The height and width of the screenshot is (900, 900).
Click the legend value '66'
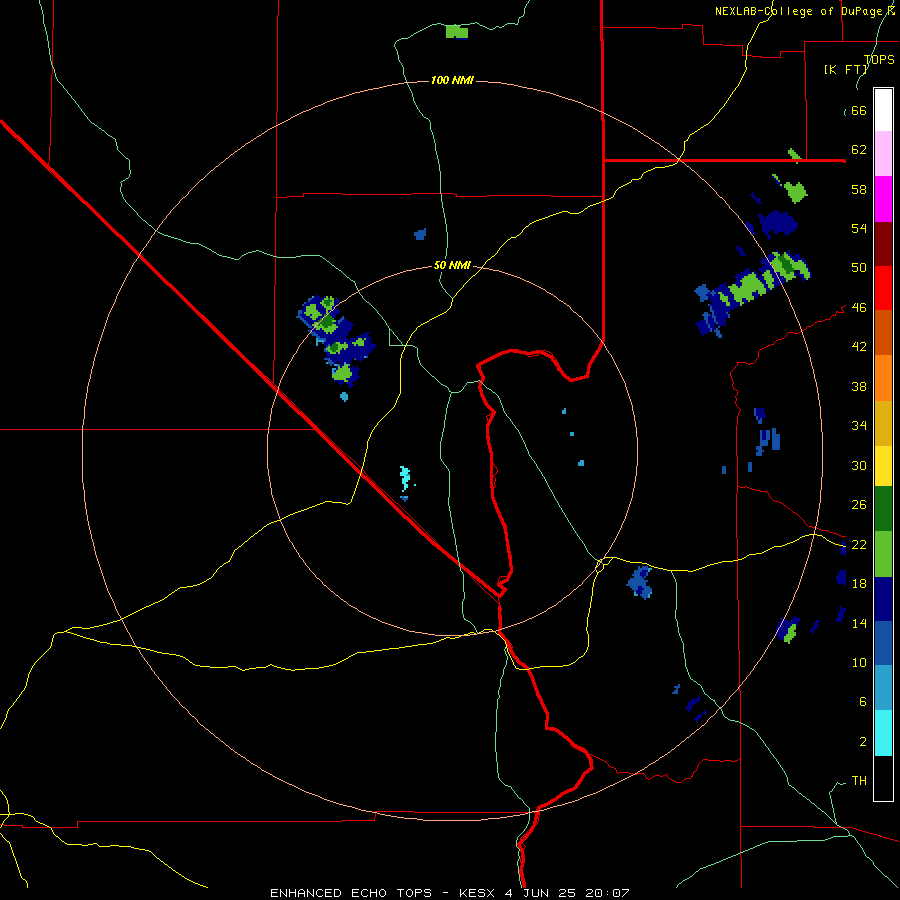pos(859,110)
